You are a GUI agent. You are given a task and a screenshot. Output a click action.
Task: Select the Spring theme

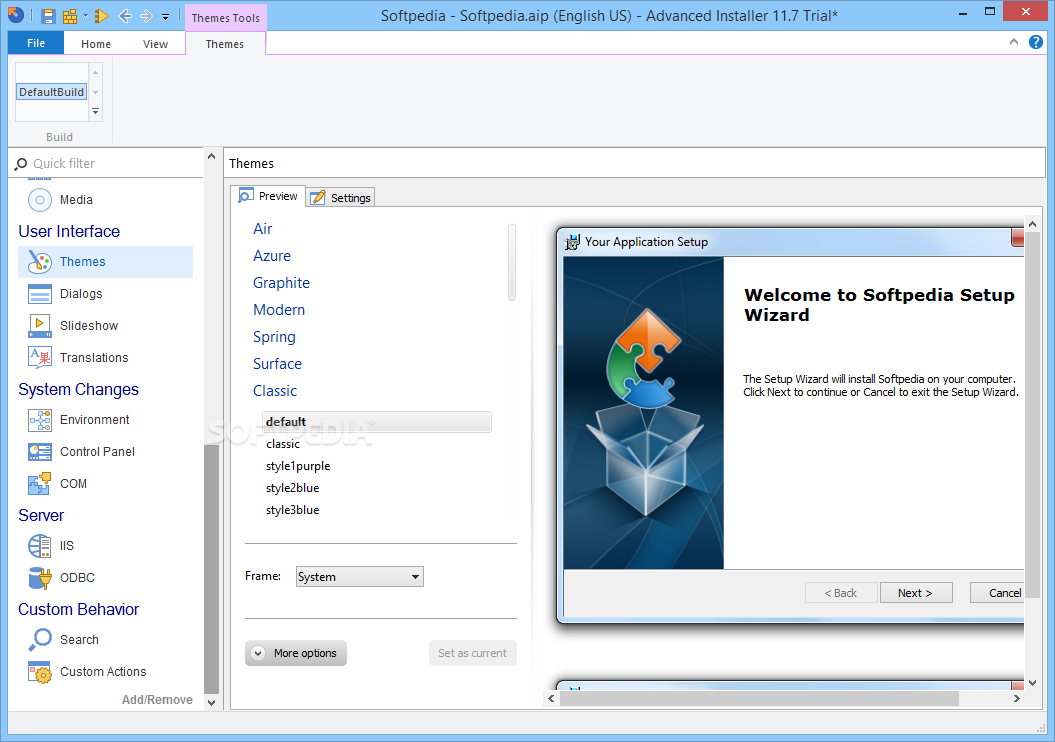coord(274,337)
